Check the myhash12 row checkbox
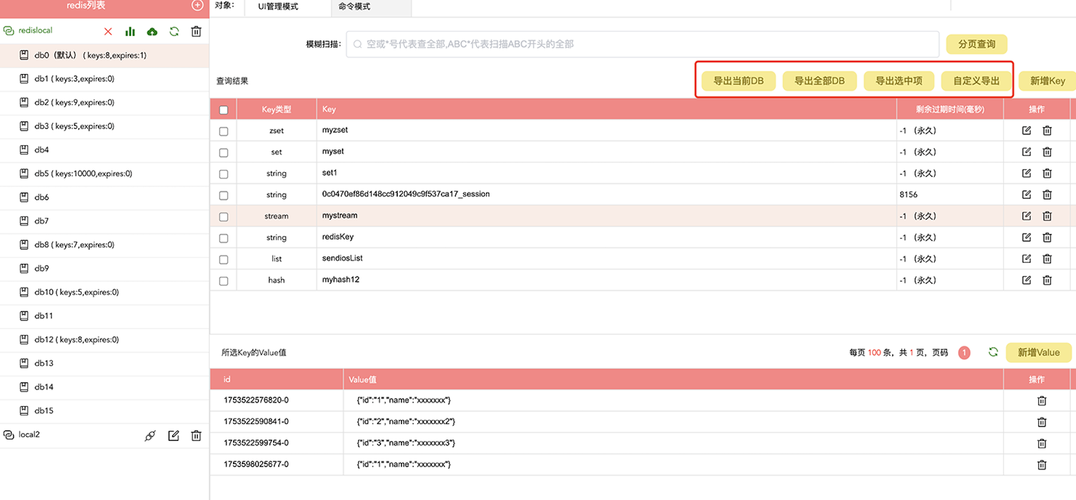Viewport: 1076px width, 500px height. 223,281
